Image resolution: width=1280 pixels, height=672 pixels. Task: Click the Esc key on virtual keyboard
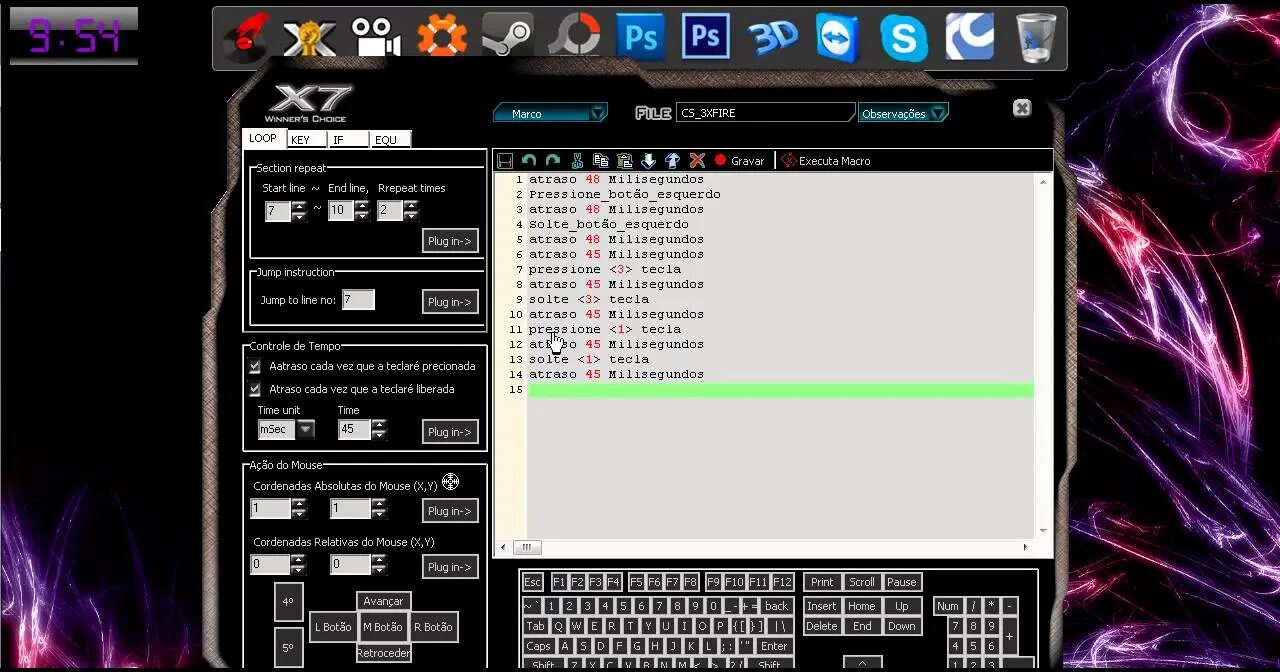pyautogui.click(x=532, y=582)
